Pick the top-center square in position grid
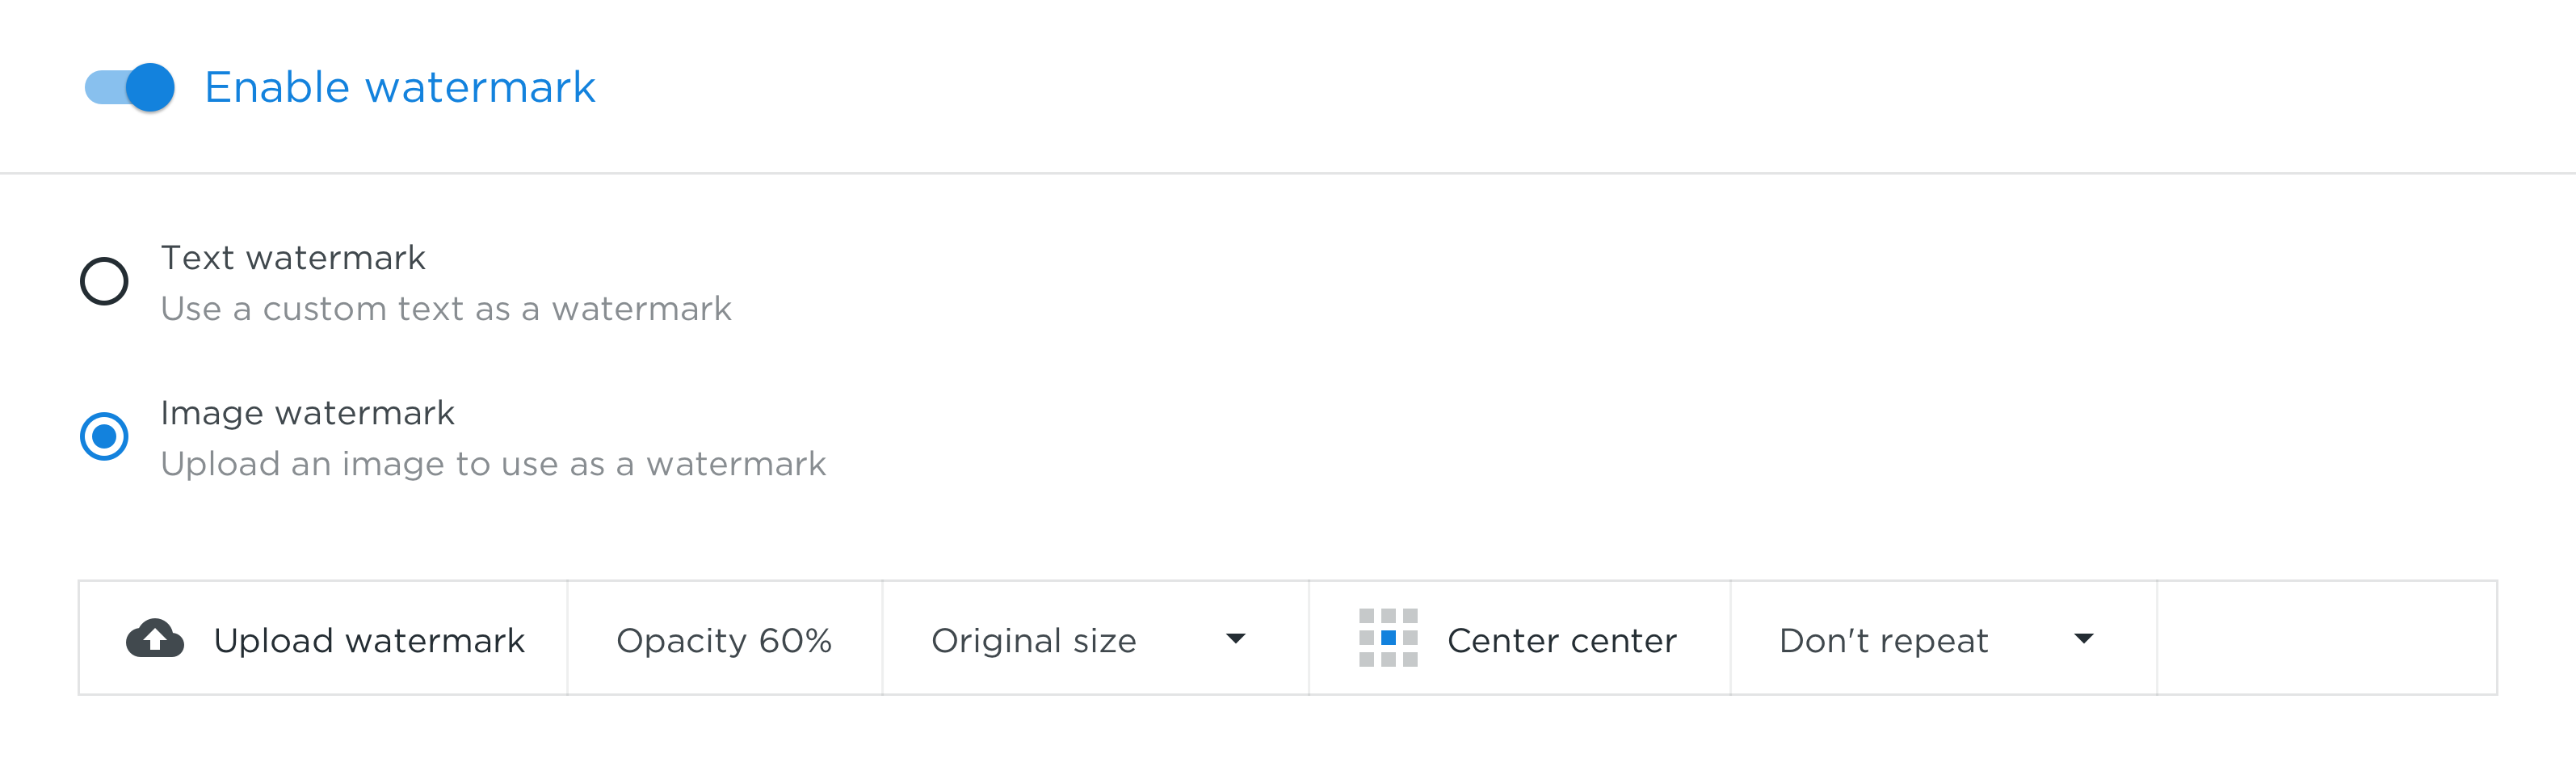This screenshot has width=2576, height=771. point(1388,616)
